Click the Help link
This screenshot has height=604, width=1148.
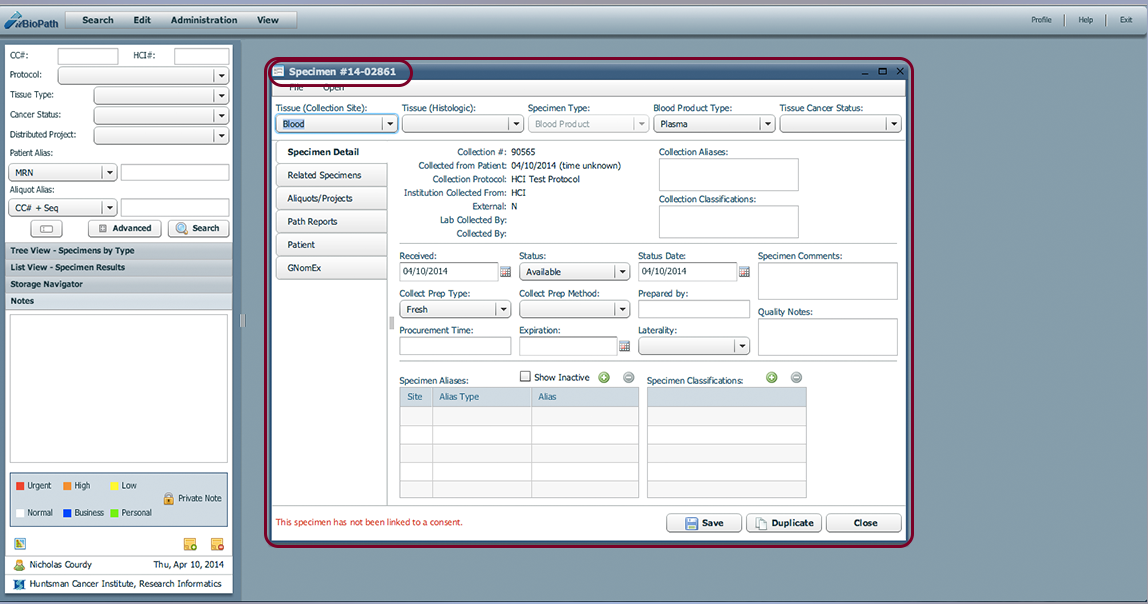pyautogui.click(x=1085, y=20)
